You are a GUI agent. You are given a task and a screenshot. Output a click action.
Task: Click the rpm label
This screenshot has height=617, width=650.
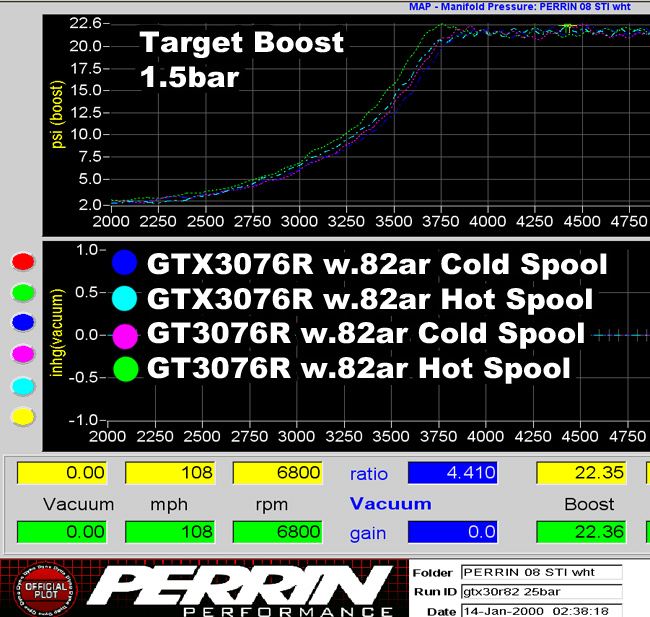[x=272, y=505]
